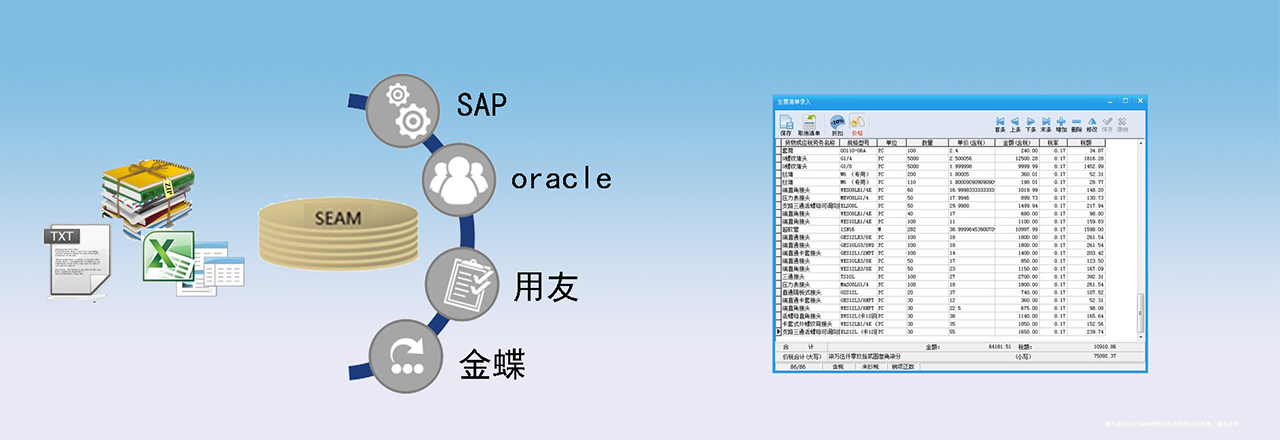Click the sum value 75092.37
Screen dimensions: 1280x440
point(1104,356)
